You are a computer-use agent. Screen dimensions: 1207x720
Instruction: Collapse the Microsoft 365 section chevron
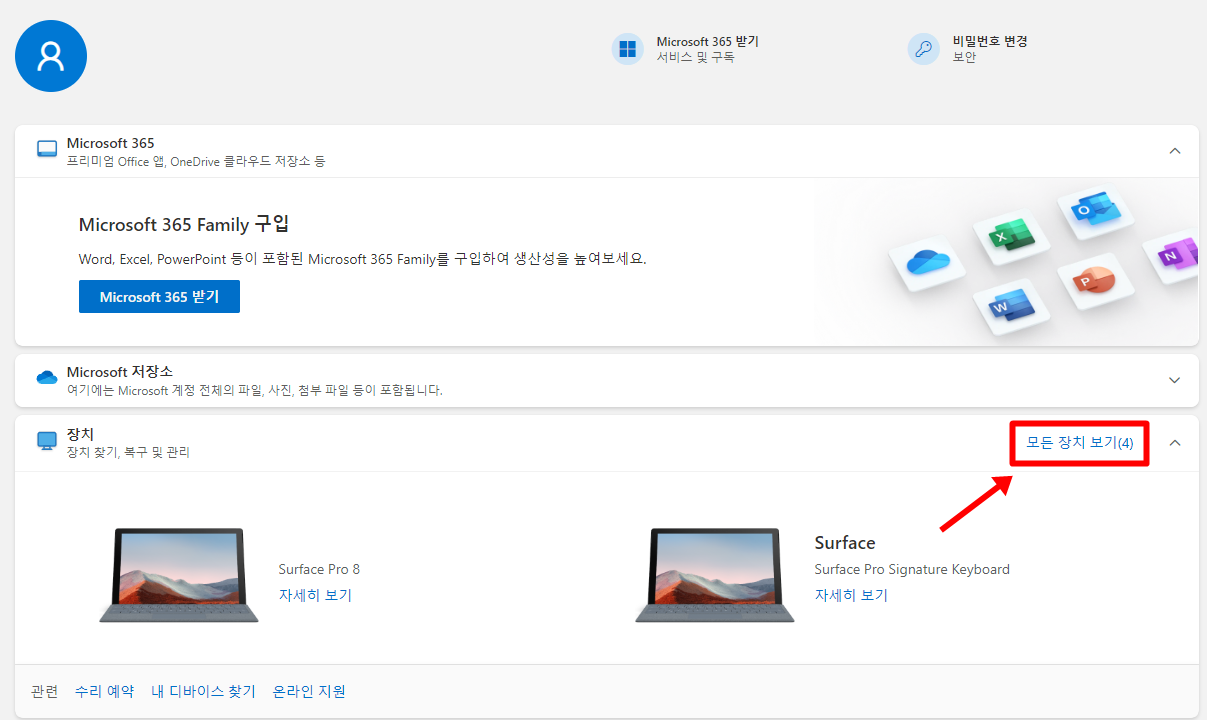click(x=1175, y=151)
